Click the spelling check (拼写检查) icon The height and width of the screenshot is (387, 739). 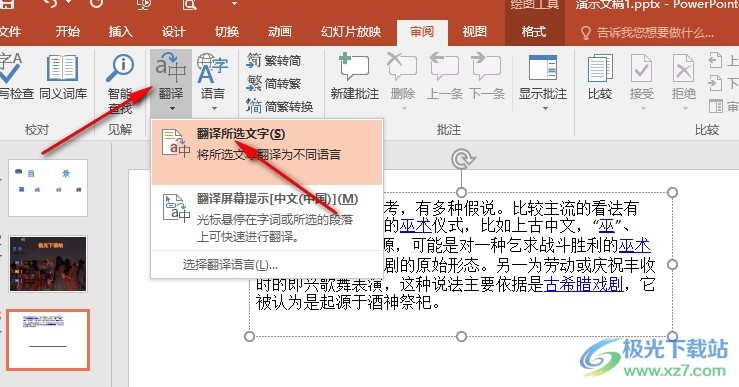coord(10,69)
